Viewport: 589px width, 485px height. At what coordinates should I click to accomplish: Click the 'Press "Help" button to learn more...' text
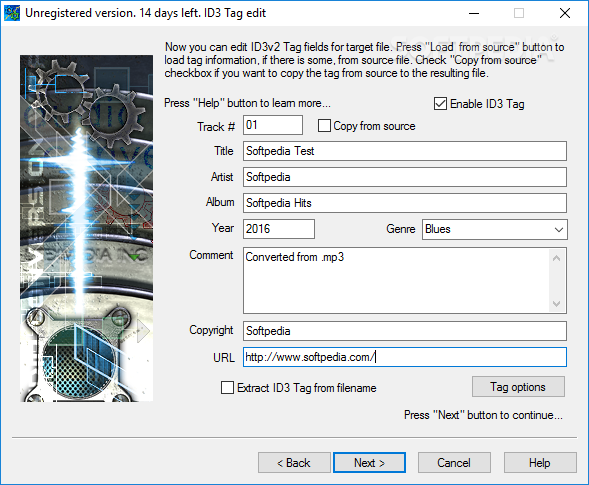click(x=247, y=103)
